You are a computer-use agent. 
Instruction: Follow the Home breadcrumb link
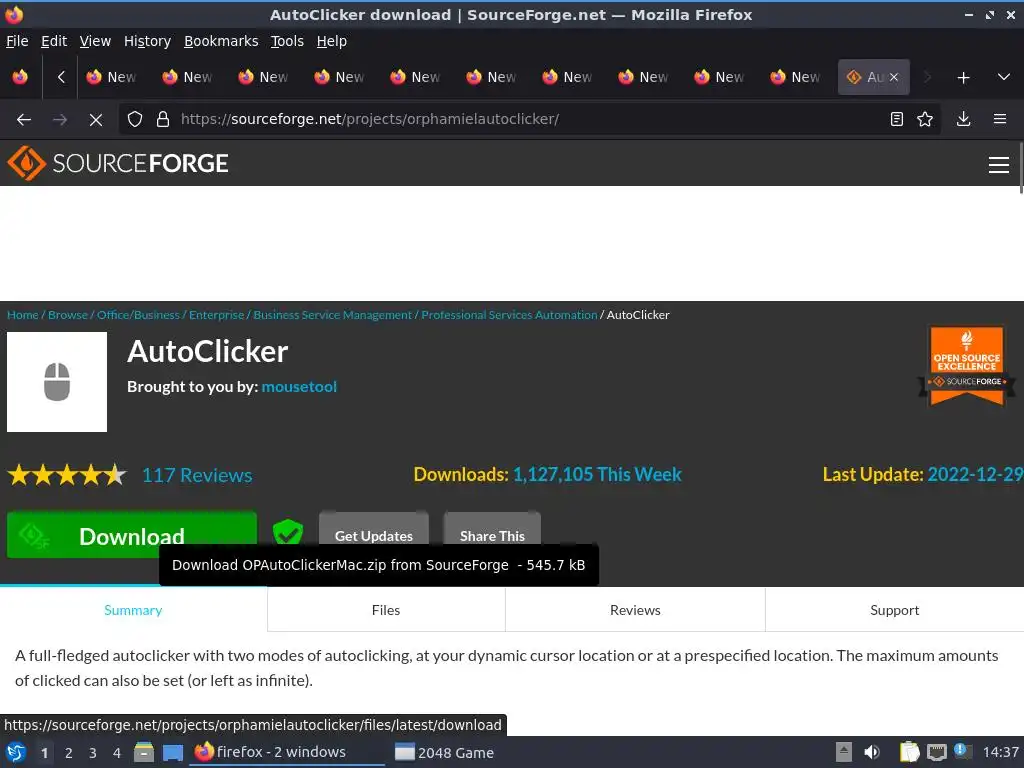tap(22, 315)
